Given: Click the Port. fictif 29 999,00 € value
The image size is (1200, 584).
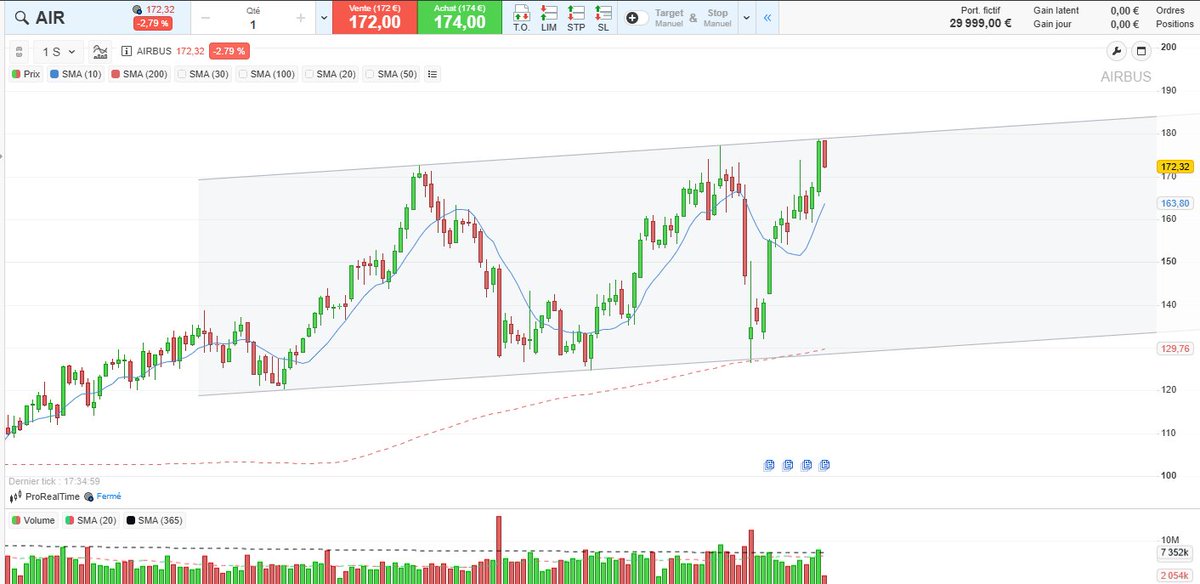Looking at the screenshot, I should (982, 25).
